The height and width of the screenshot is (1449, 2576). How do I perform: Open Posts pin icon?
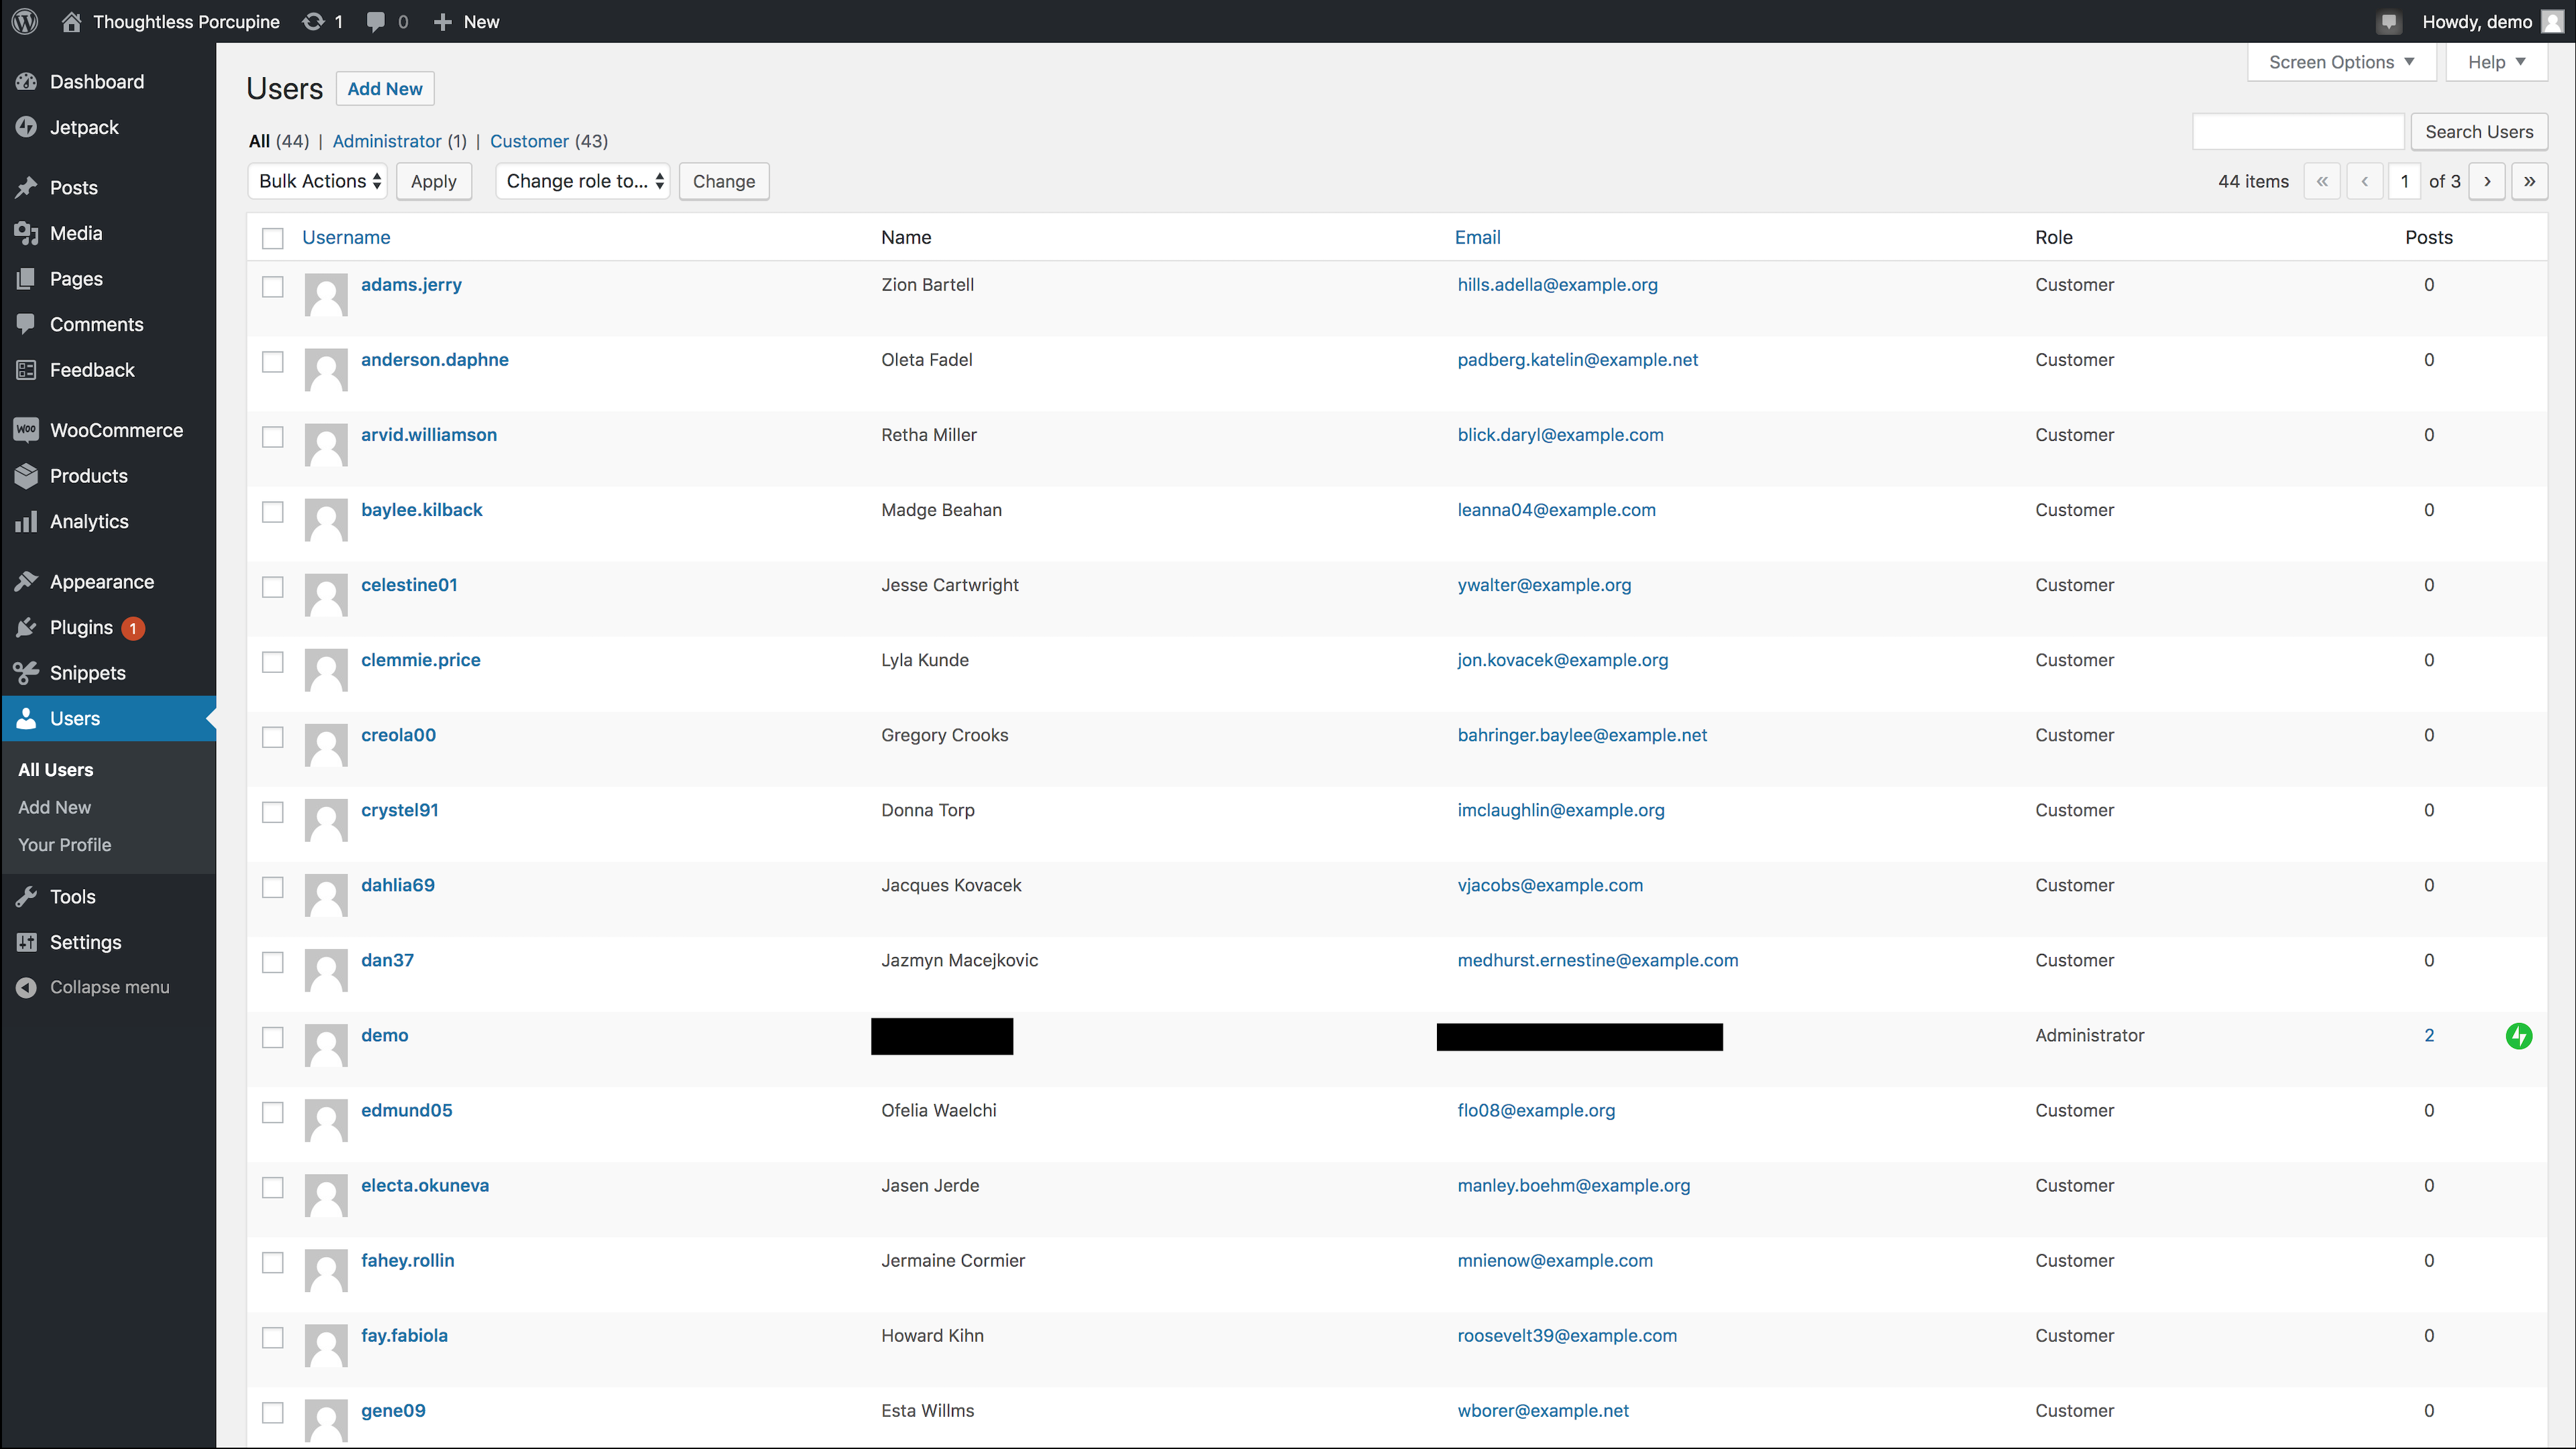click(x=27, y=188)
